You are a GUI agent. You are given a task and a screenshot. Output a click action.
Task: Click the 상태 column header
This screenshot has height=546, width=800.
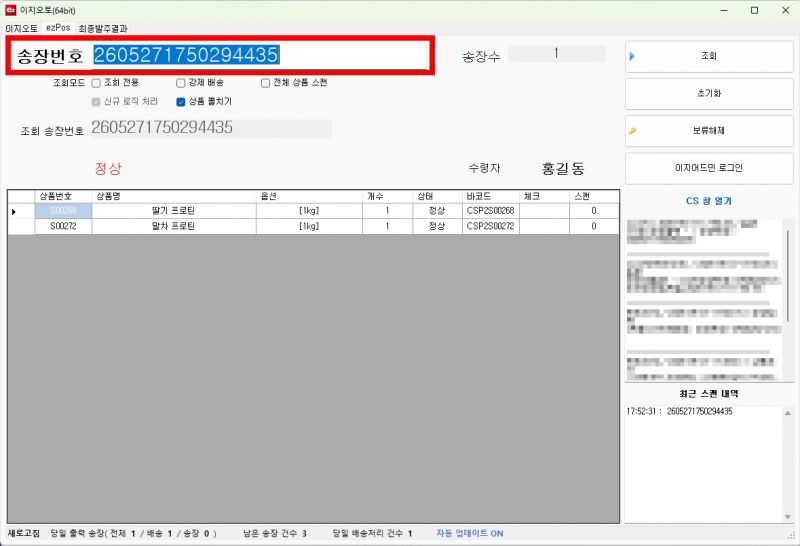point(437,196)
